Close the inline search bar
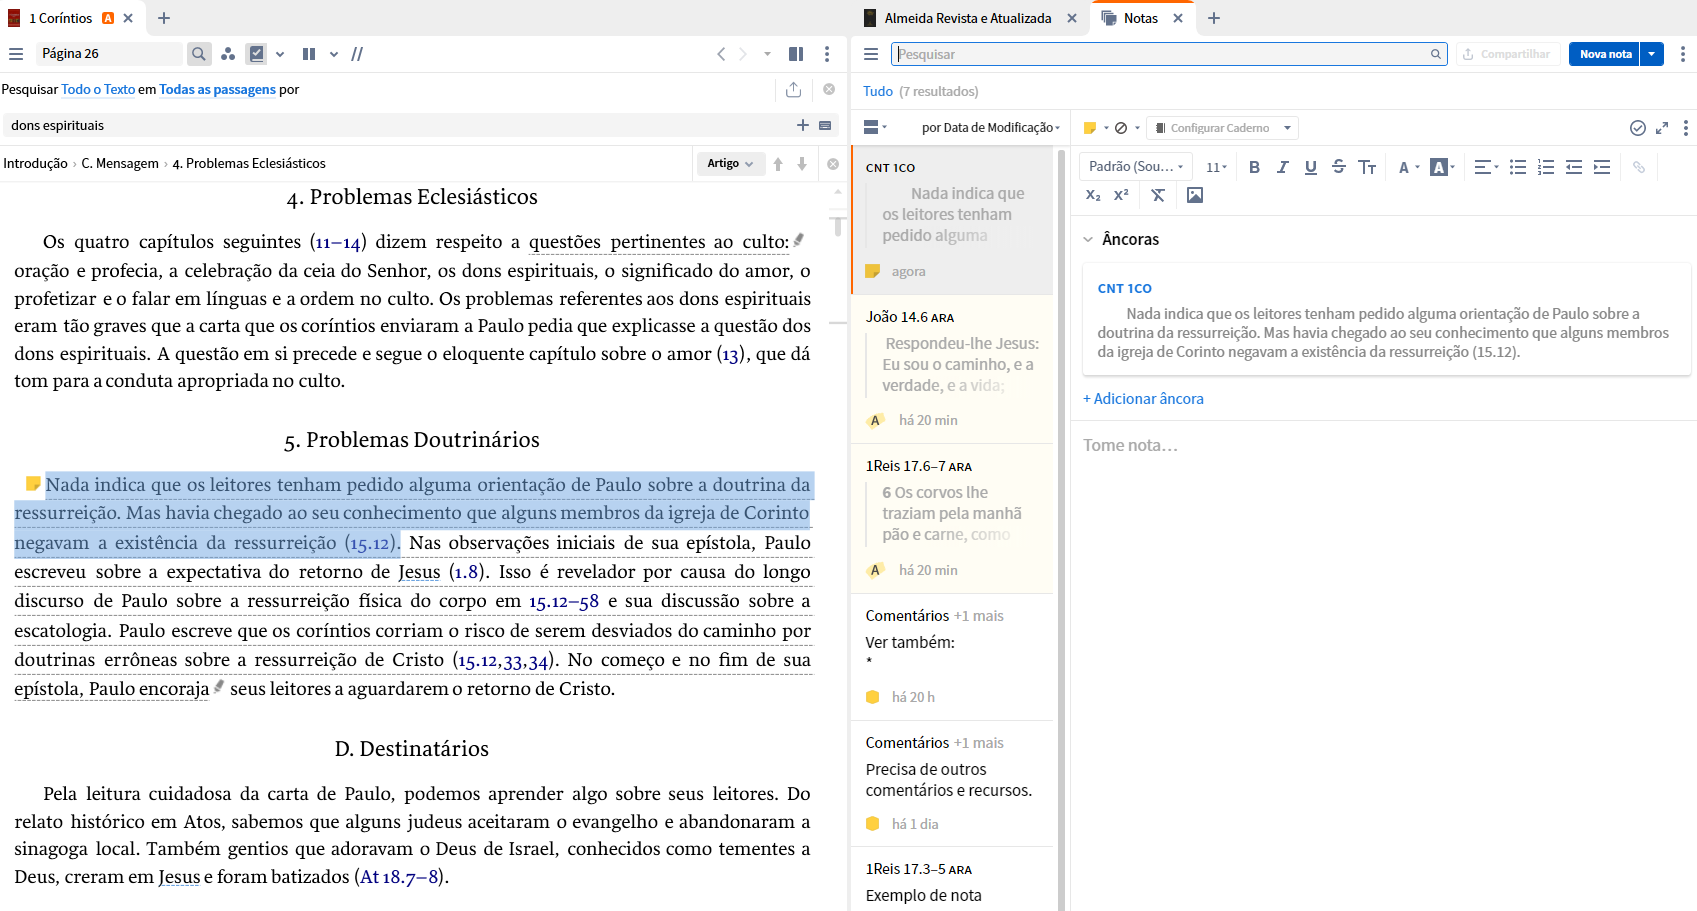This screenshot has width=1697, height=911. pyautogui.click(x=829, y=89)
